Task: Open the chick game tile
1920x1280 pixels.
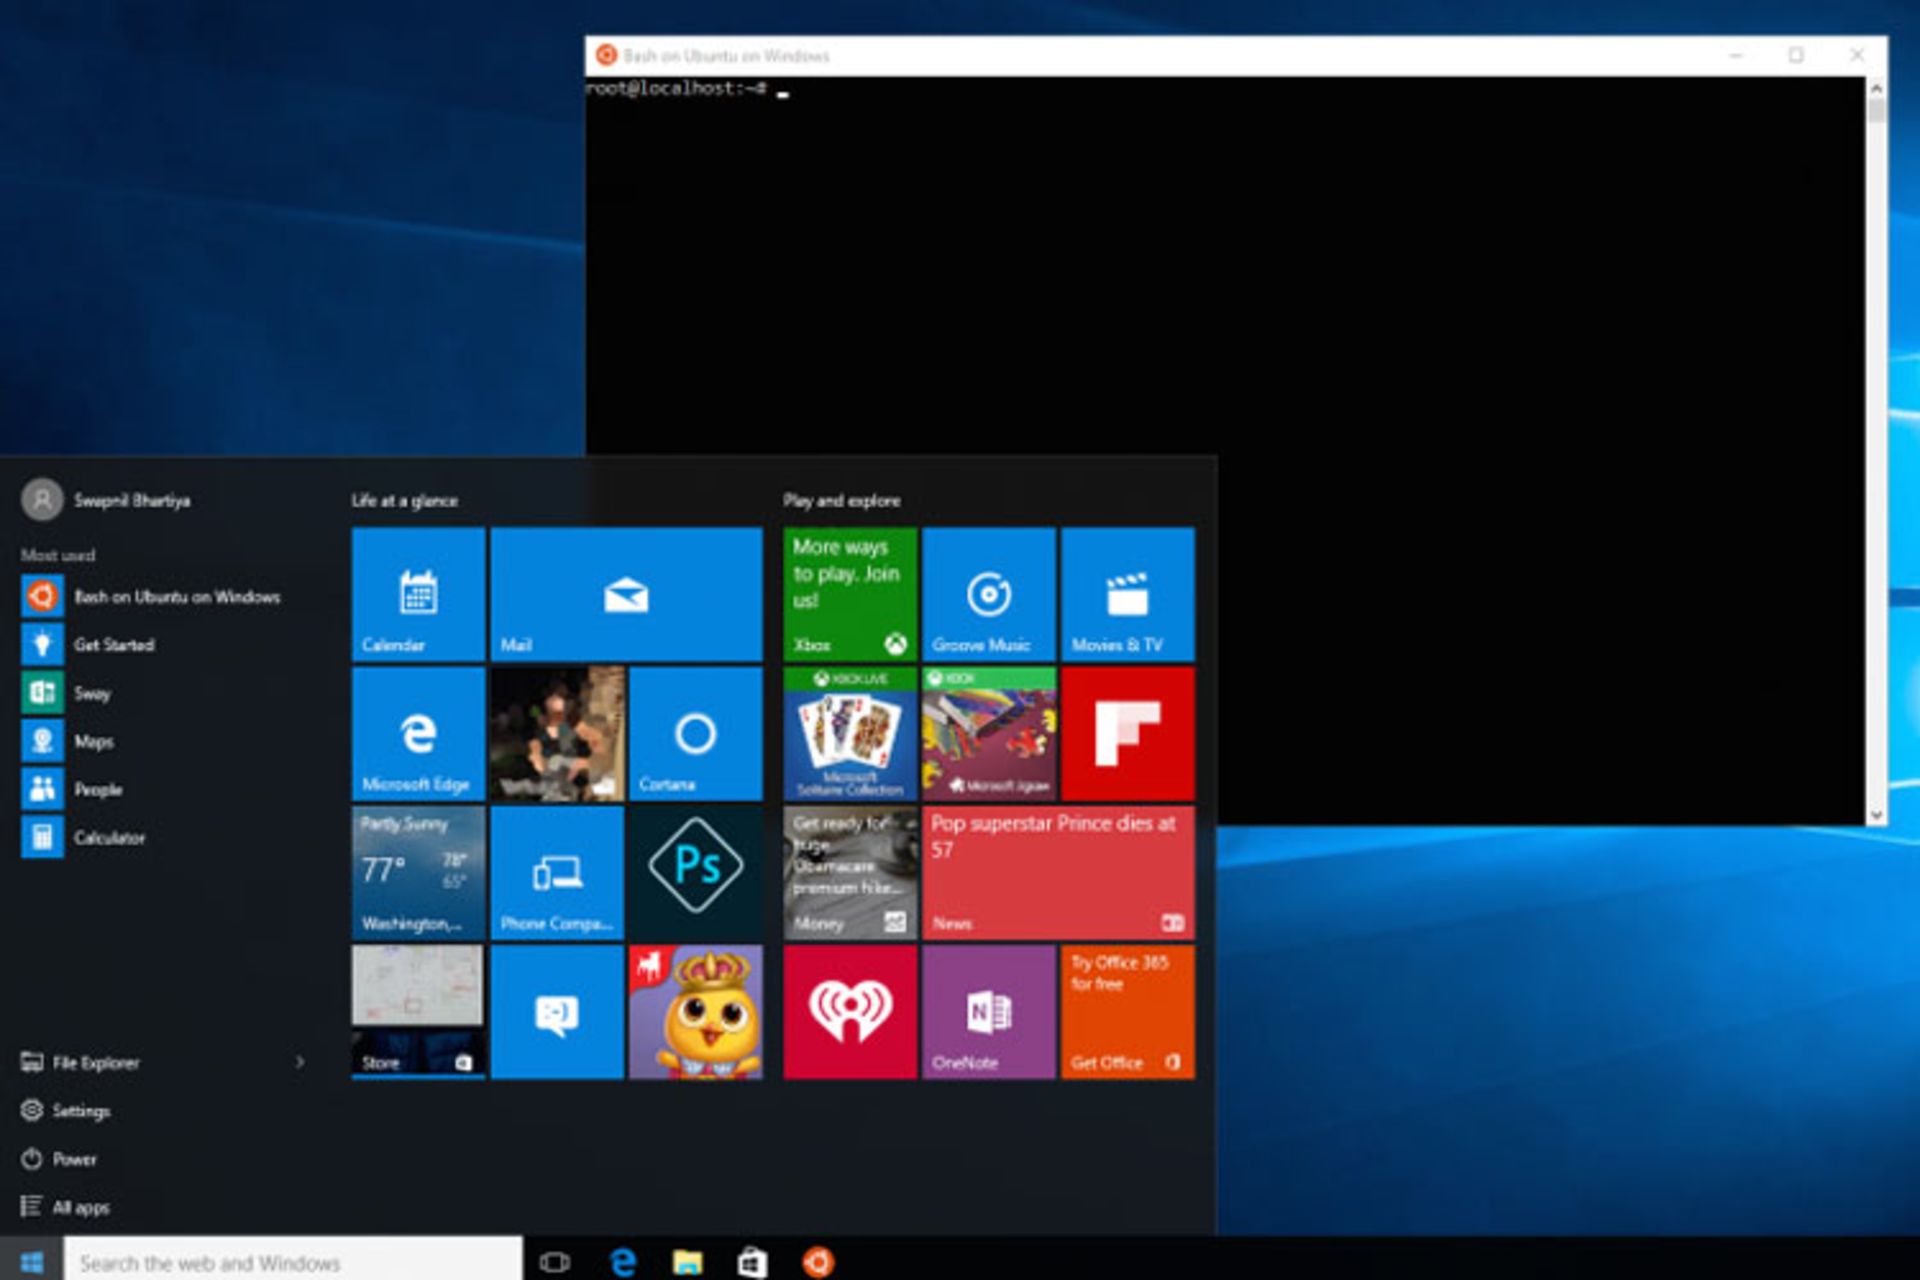Action: (x=696, y=1012)
